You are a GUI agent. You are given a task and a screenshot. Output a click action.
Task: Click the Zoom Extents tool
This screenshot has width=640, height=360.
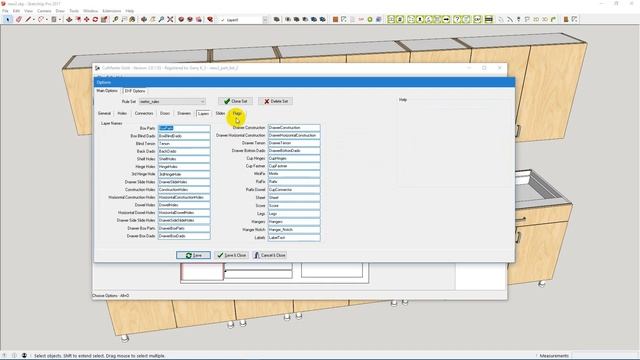tap(170, 19)
